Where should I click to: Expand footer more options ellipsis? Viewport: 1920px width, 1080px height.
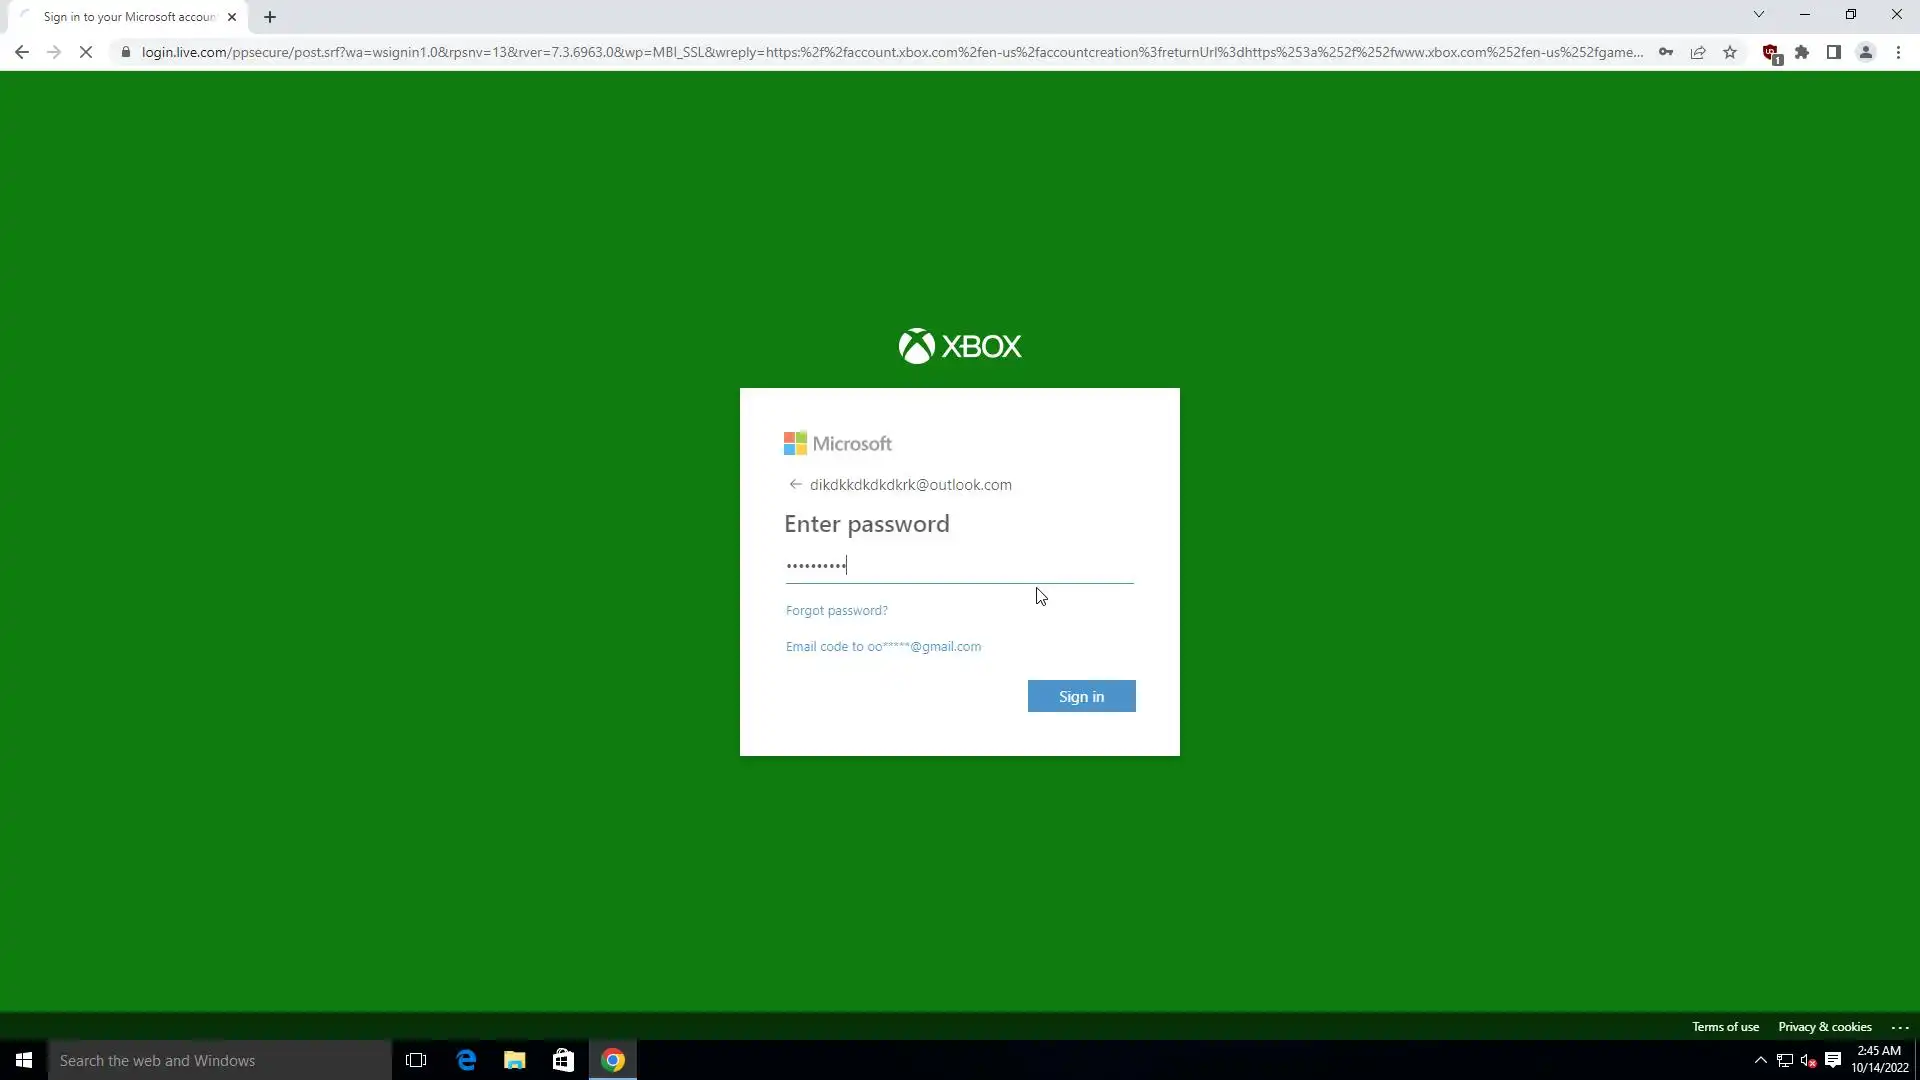(x=1900, y=1027)
